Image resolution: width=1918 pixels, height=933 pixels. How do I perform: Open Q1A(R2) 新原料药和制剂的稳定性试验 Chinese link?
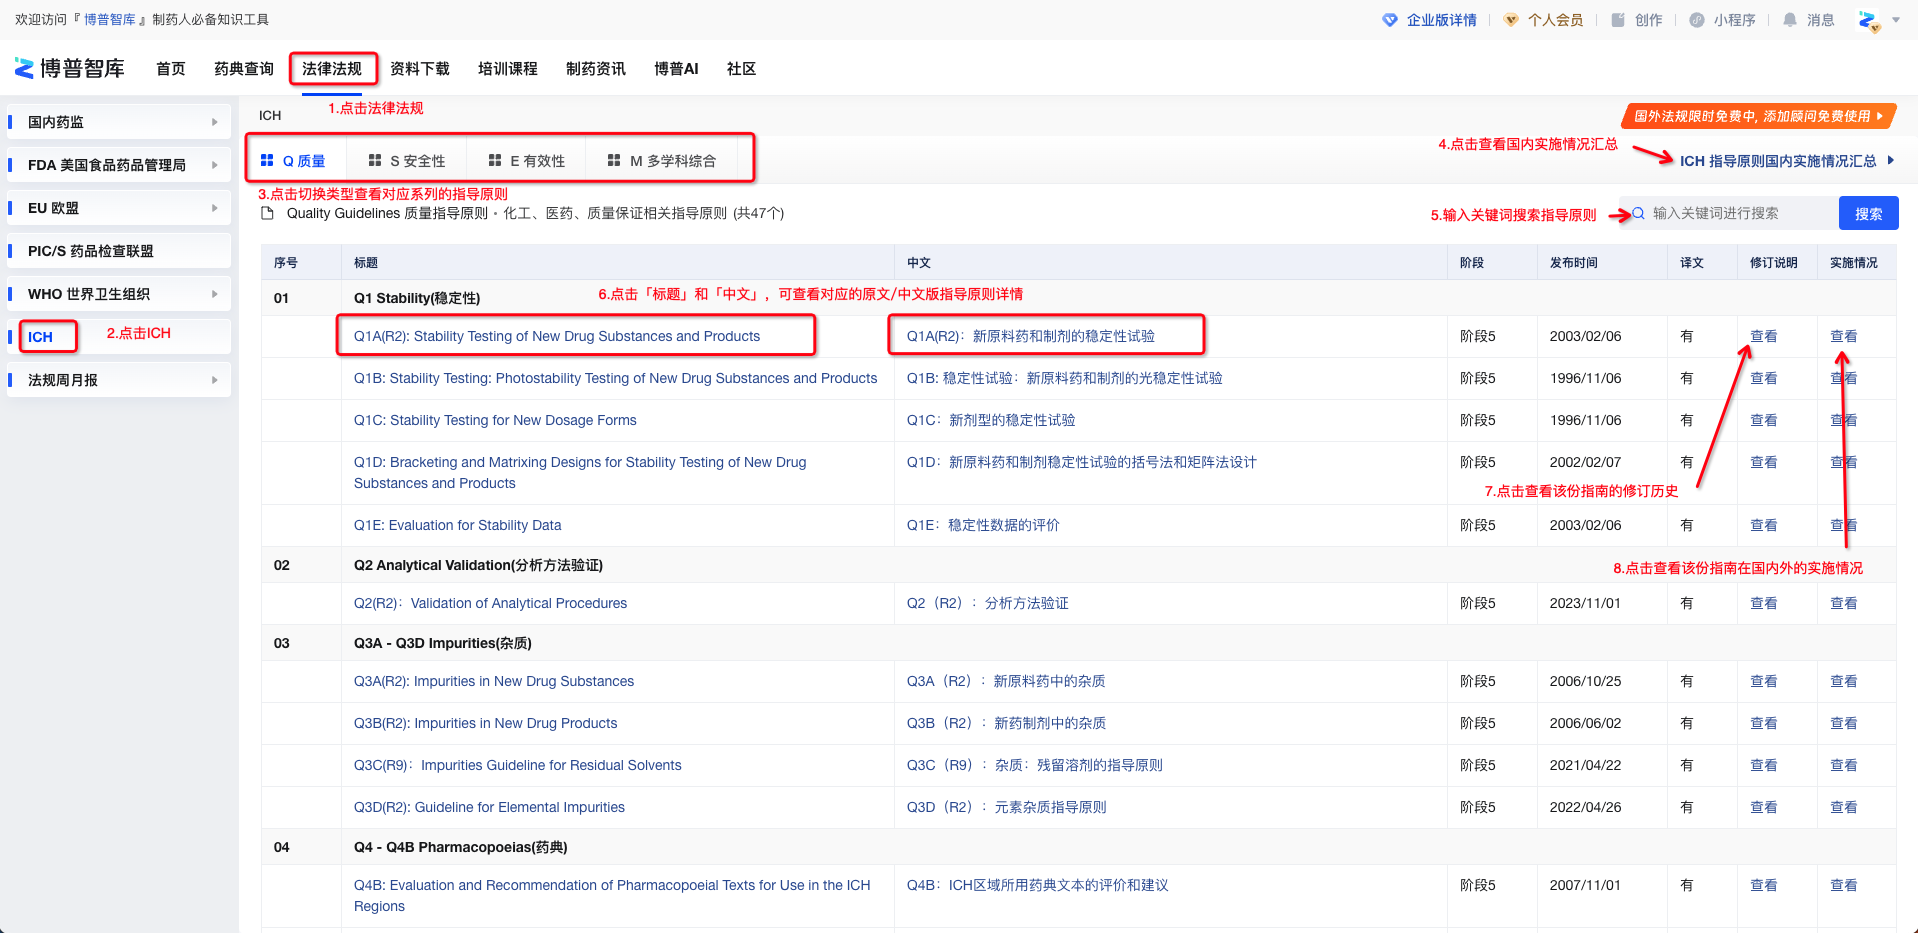[x=1031, y=336]
